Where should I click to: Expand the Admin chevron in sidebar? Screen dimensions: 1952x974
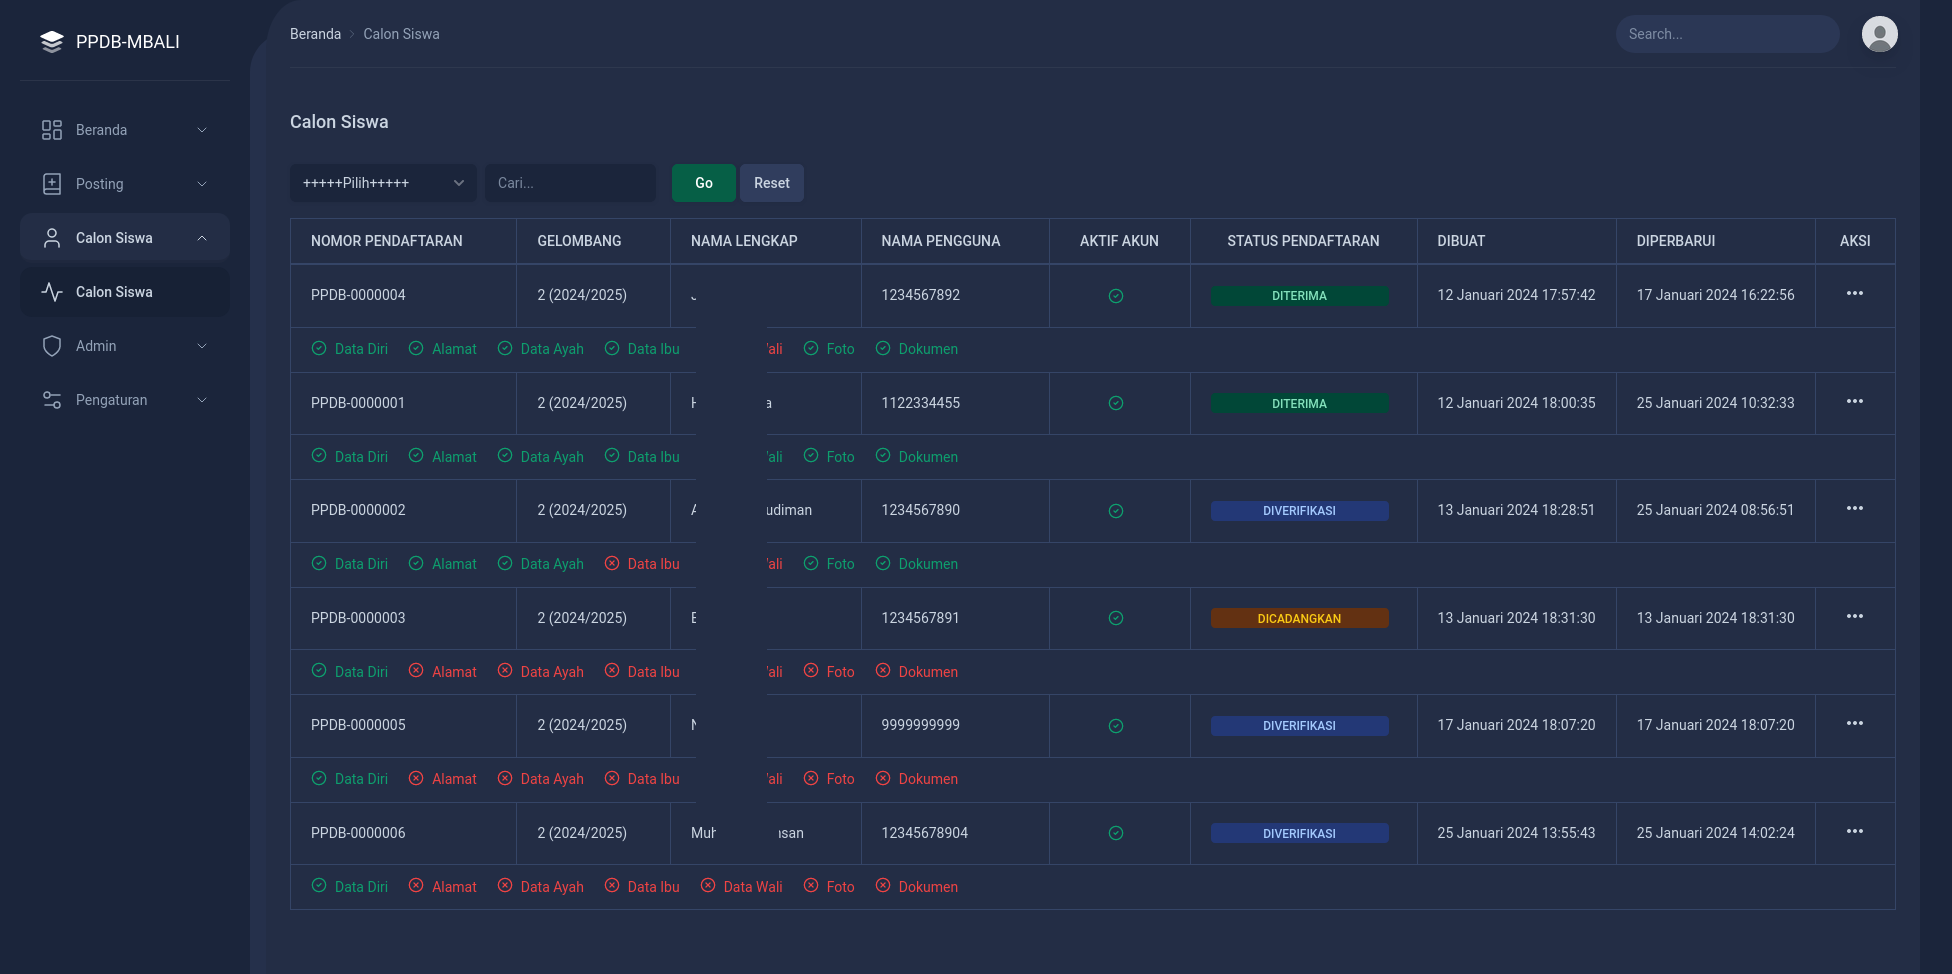202,346
